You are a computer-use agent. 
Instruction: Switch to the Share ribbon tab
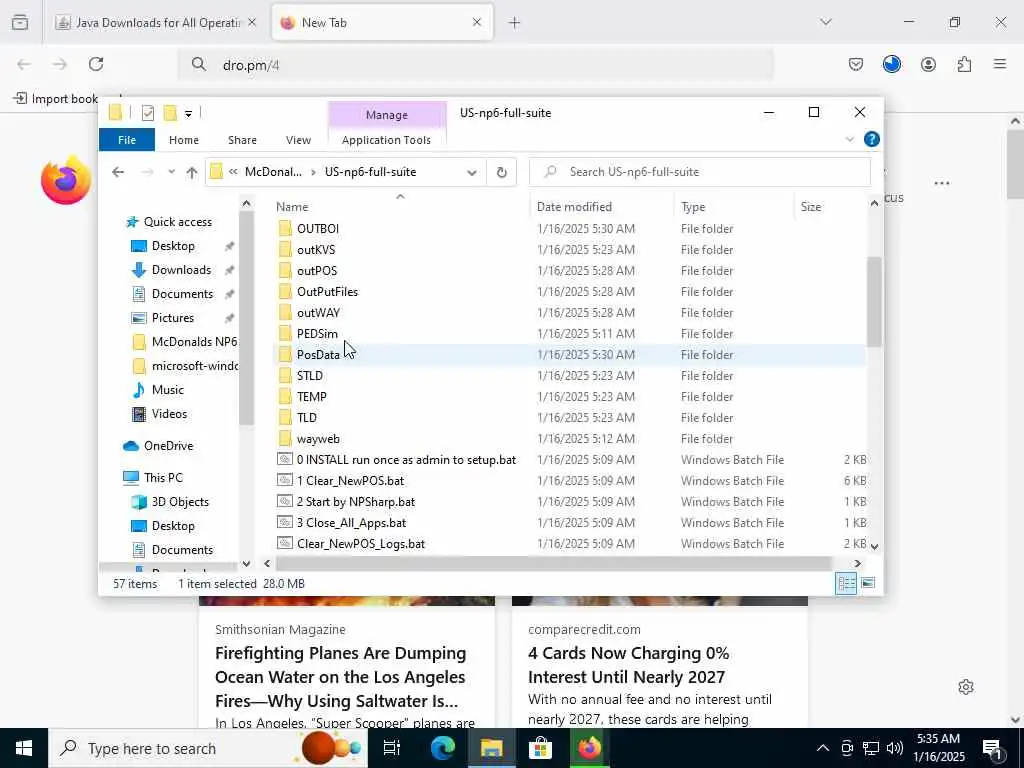pyautogui.click(x=242, y=140)
